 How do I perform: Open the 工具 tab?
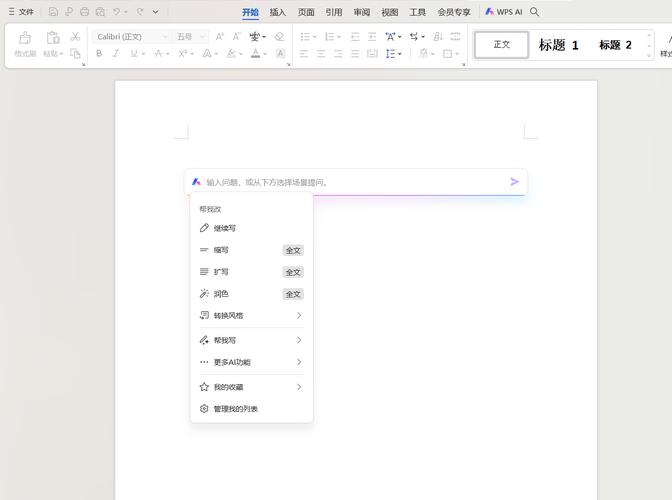click(417, 12)
